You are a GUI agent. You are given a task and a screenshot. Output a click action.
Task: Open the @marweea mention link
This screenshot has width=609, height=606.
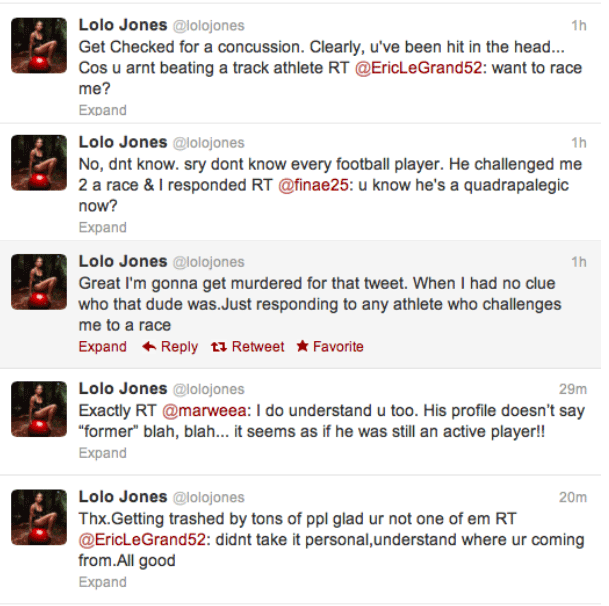tap(204, 411)
